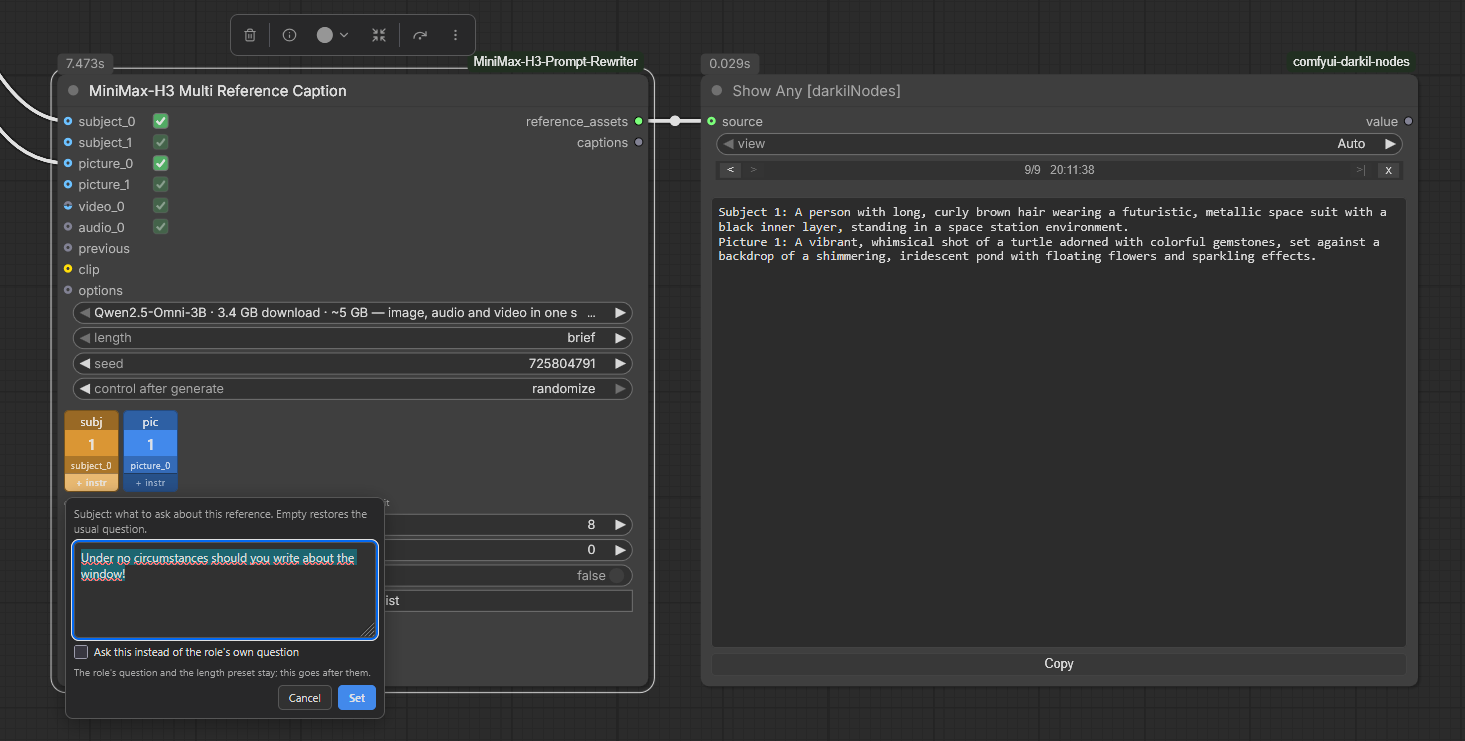Toggle the picture_0 checkbox

pyautogui.click(x=160, y=163)
